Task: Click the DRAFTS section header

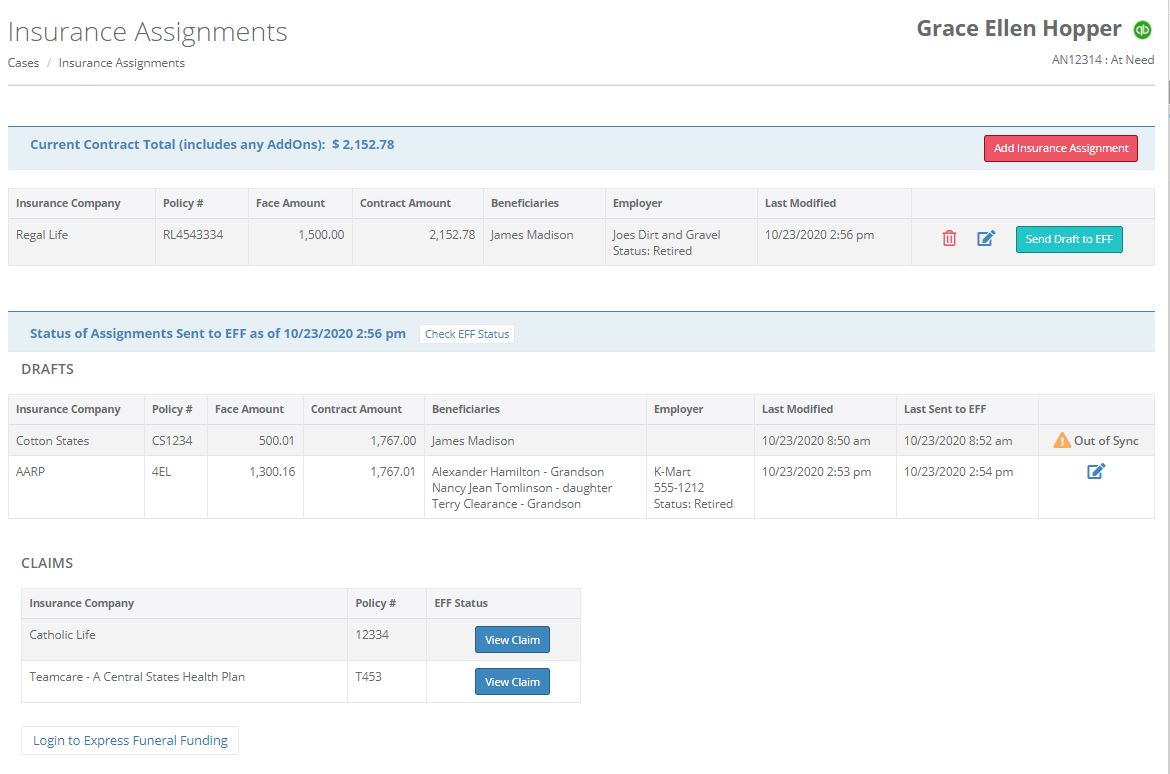Action: coord(46,369)
